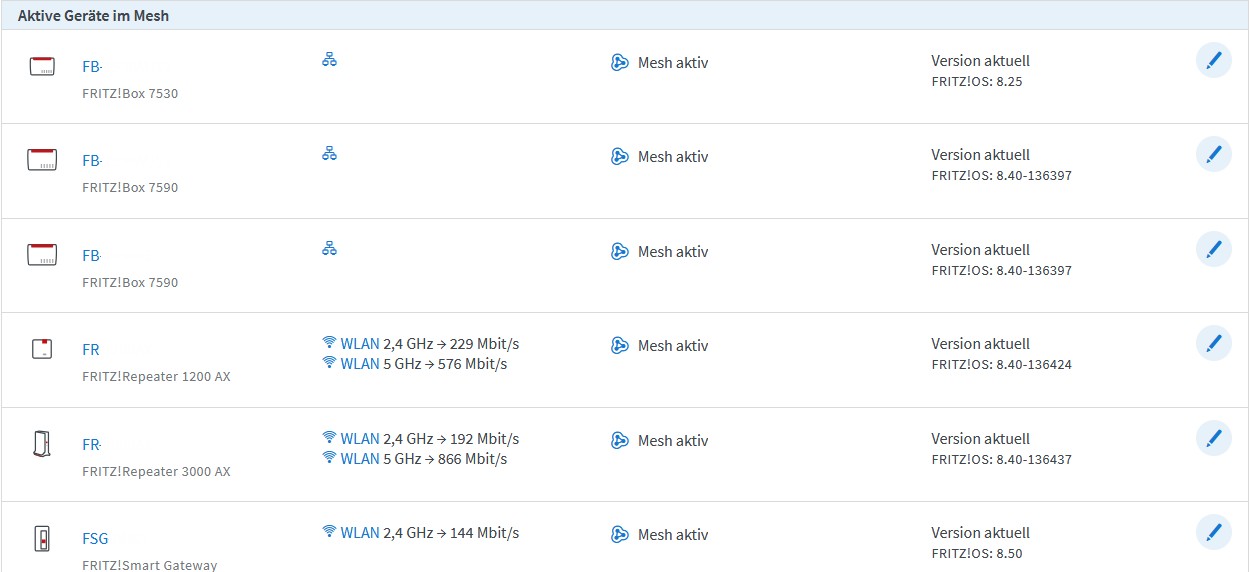Edit the FRITZ!Repeater 3000 AX entry
This screenshot has height=572, width=1250.
(x=1214, y=438)
